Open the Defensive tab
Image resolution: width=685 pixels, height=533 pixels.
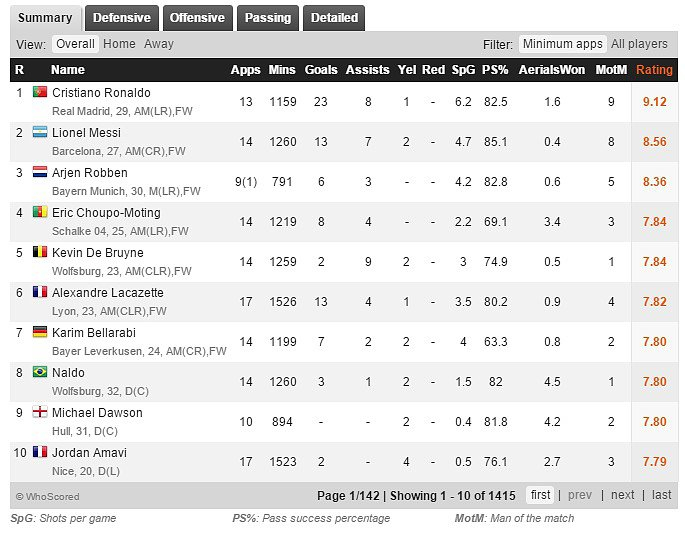pyautogui.click(x=122, y=18)
